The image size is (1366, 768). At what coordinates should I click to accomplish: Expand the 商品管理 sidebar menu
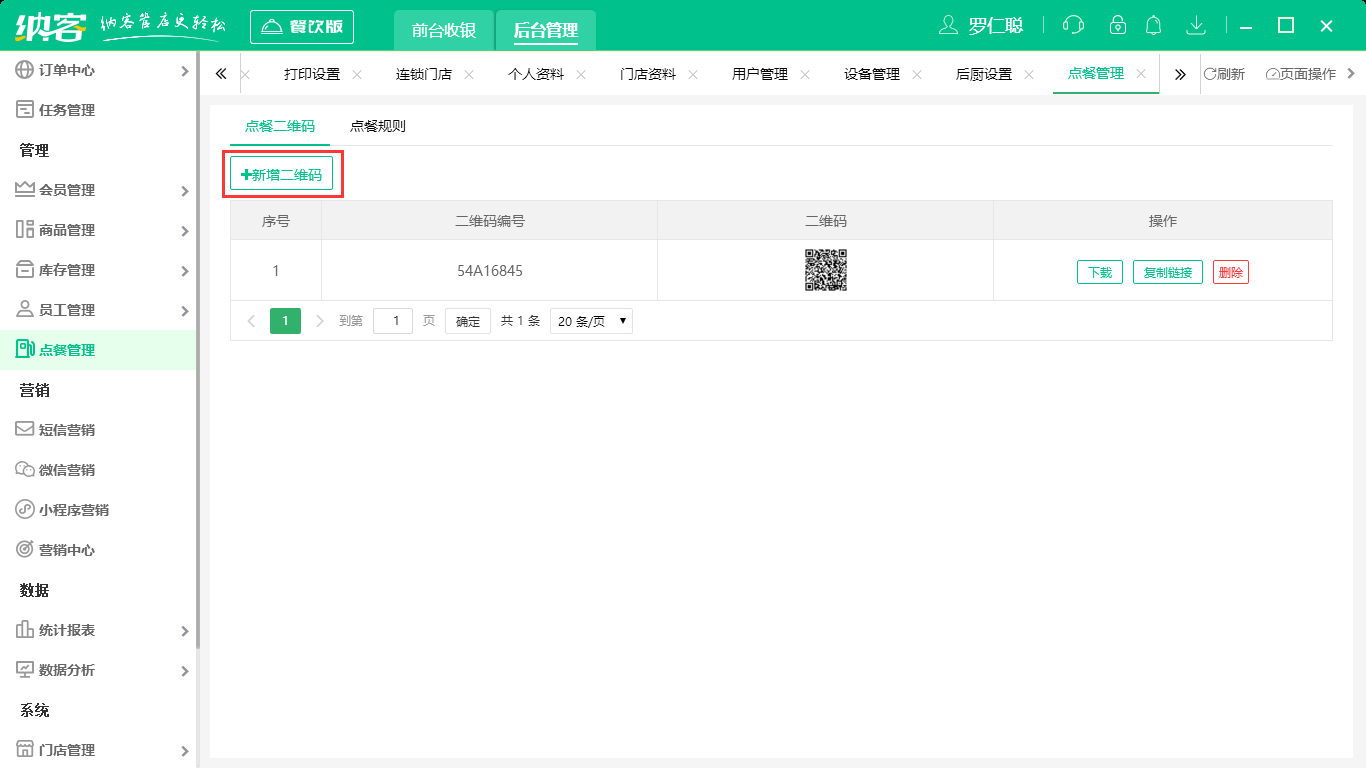pos(98,230)
